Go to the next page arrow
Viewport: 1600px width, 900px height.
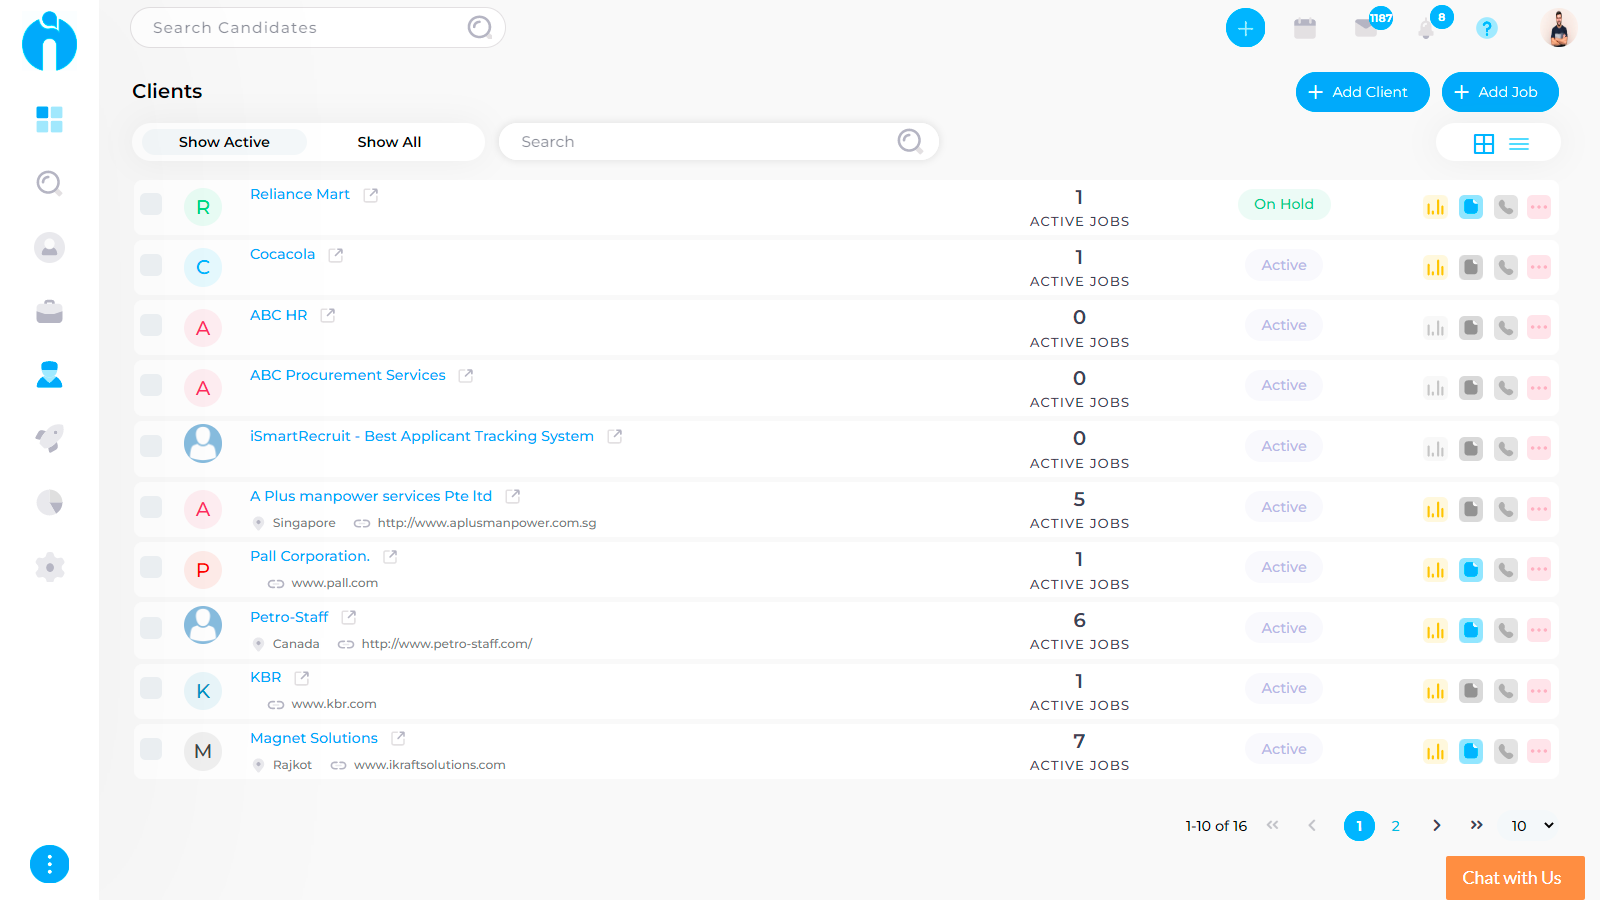1436,826
